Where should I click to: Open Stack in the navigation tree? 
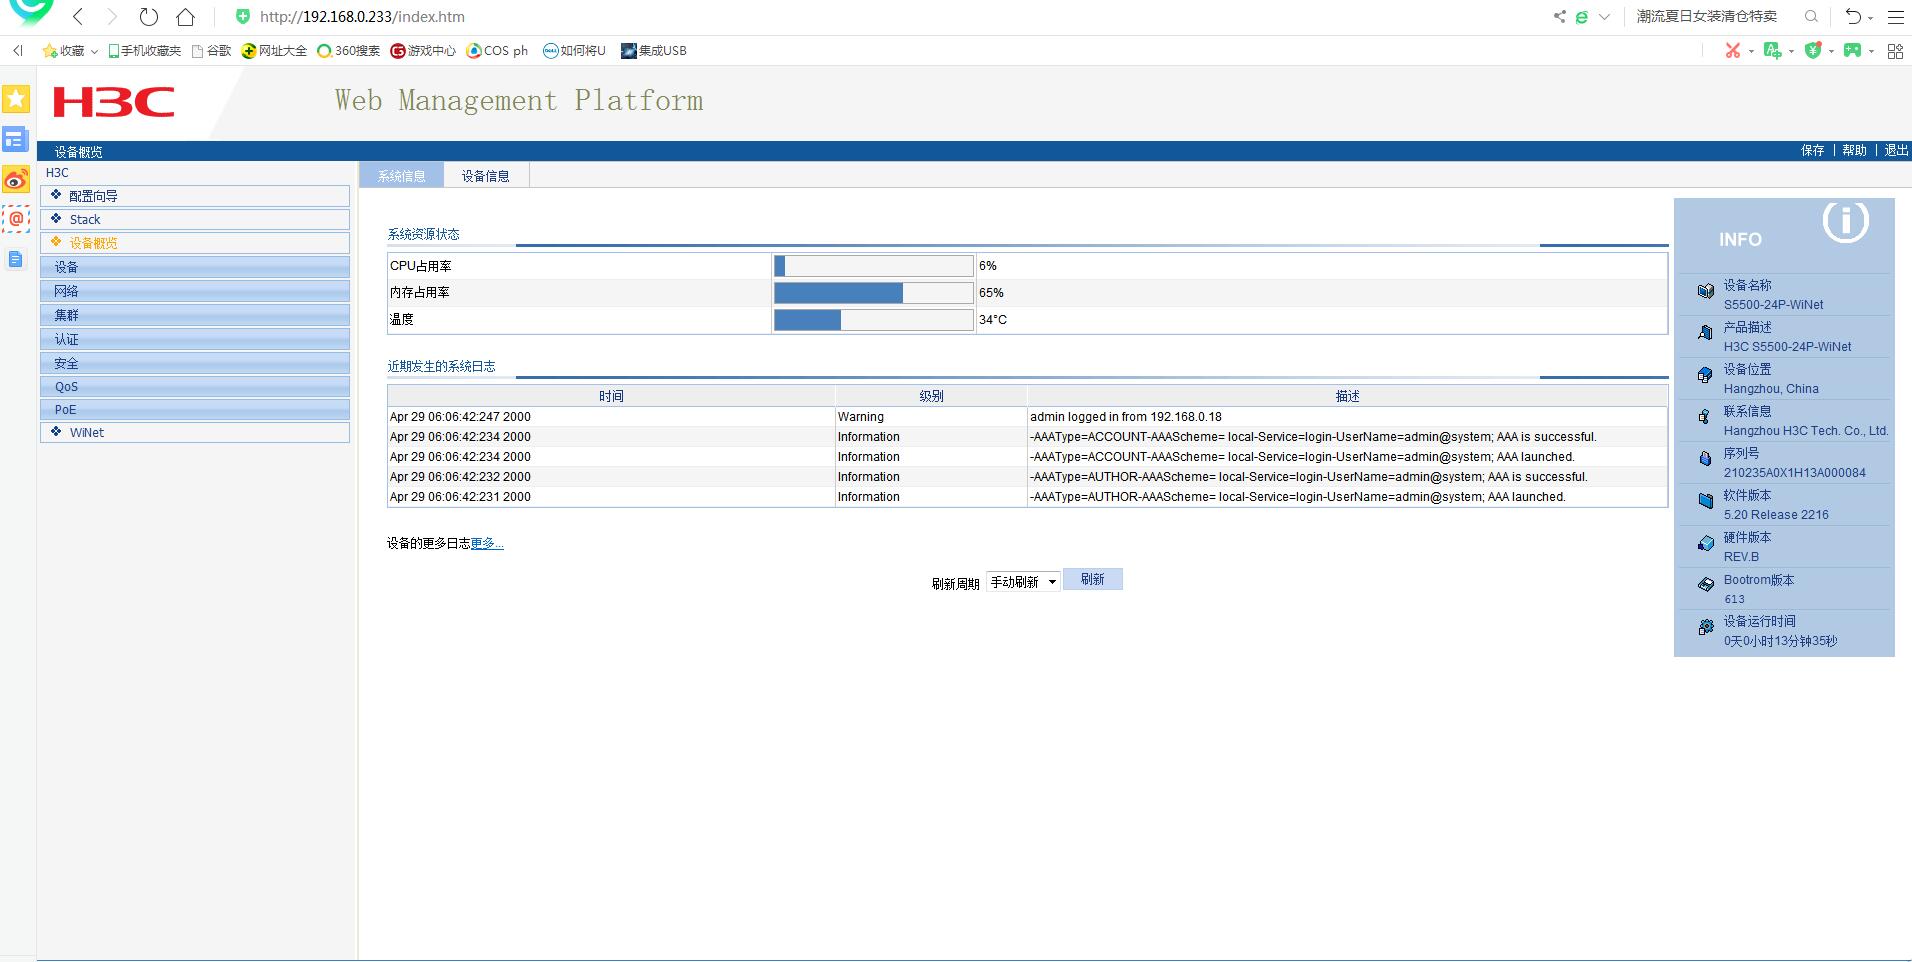(195, 219)
